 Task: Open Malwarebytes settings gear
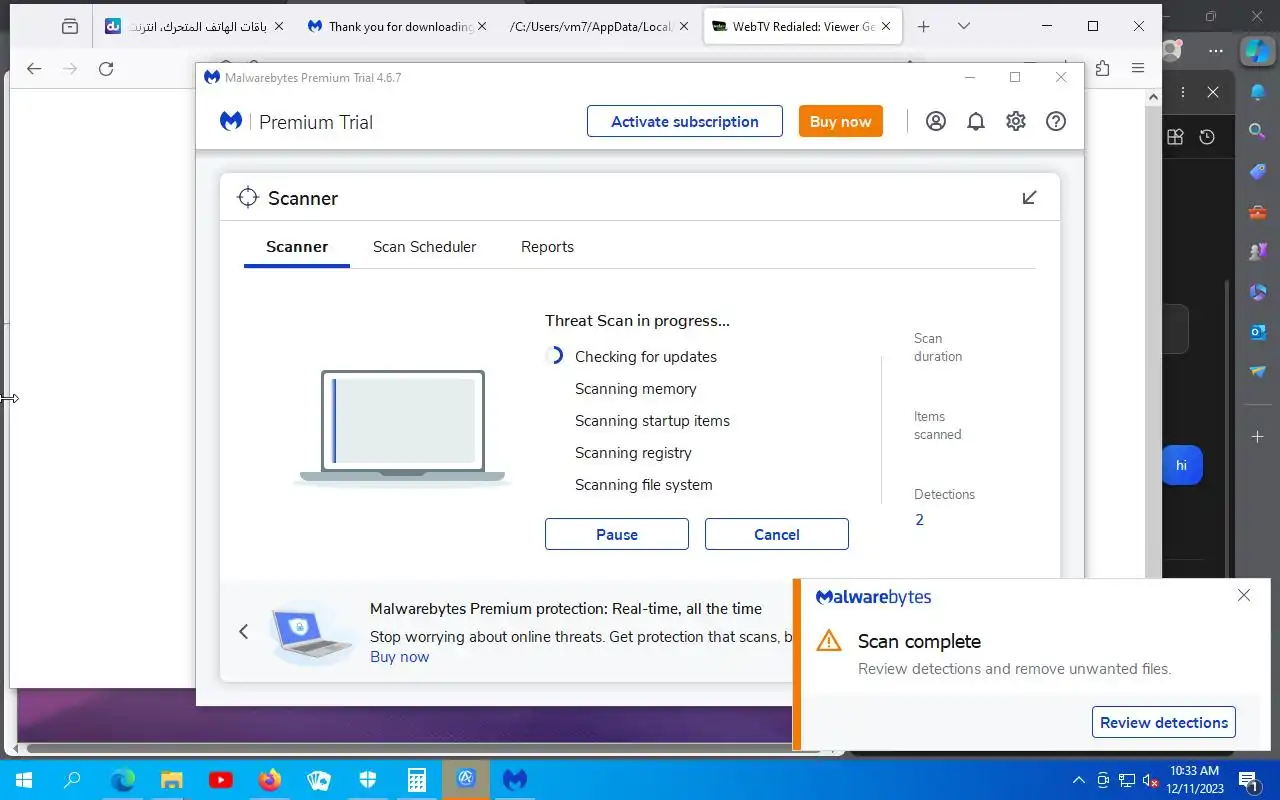1015,122
